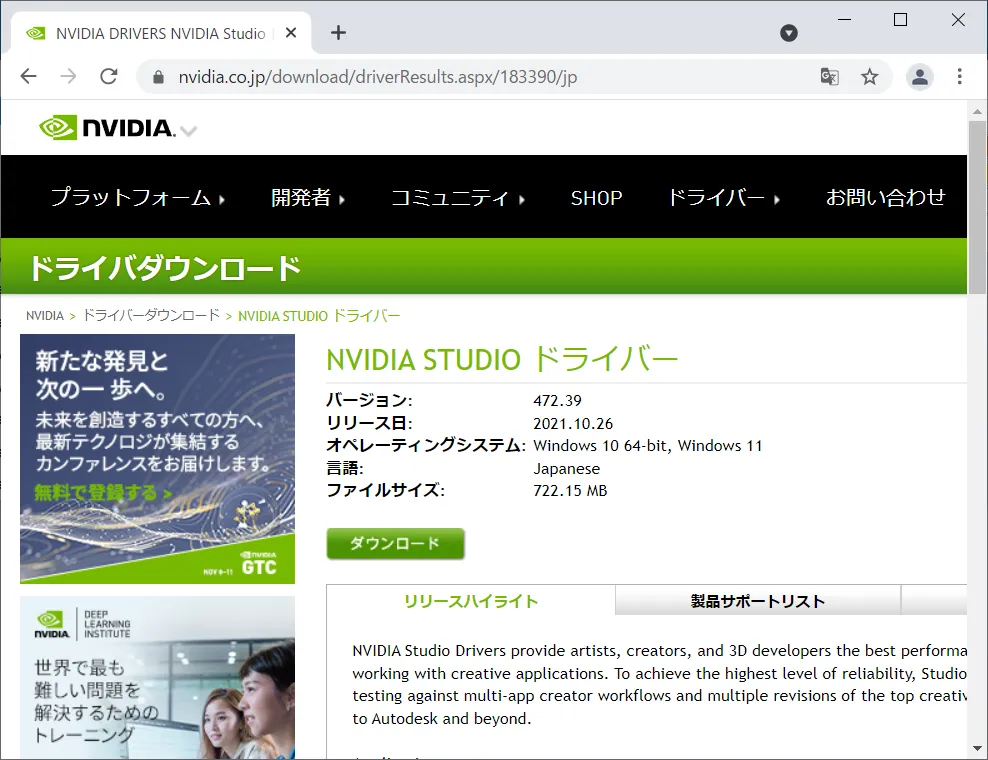Open the Google Translate icon in address bar
This screenshot has height=760, width=988.
(x=829, y=77)
